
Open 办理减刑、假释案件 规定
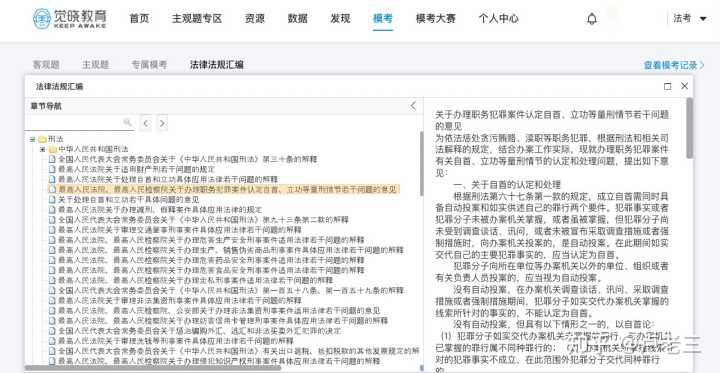tap(160, 209)
